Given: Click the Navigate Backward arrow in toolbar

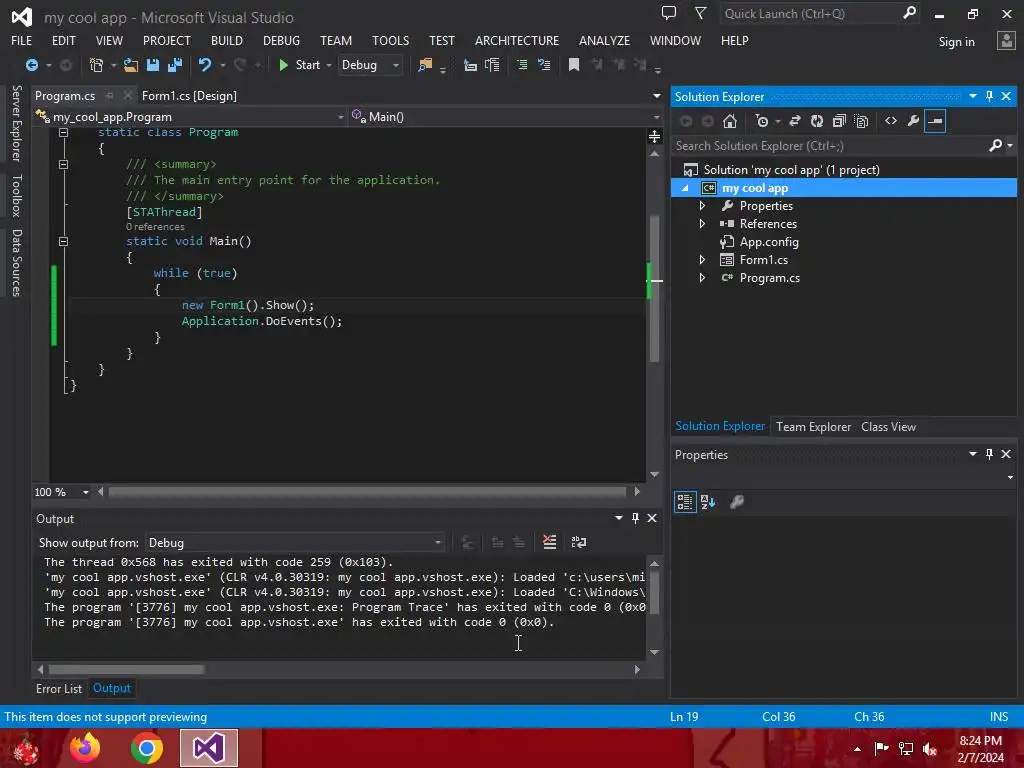Looking at the screenshot, I should click(x=31, y=65).
